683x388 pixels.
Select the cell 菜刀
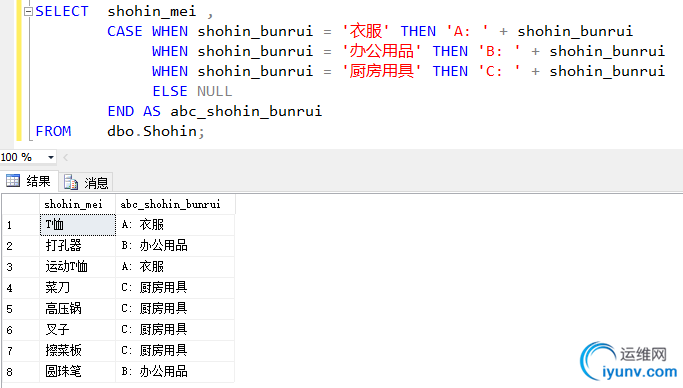78,287
